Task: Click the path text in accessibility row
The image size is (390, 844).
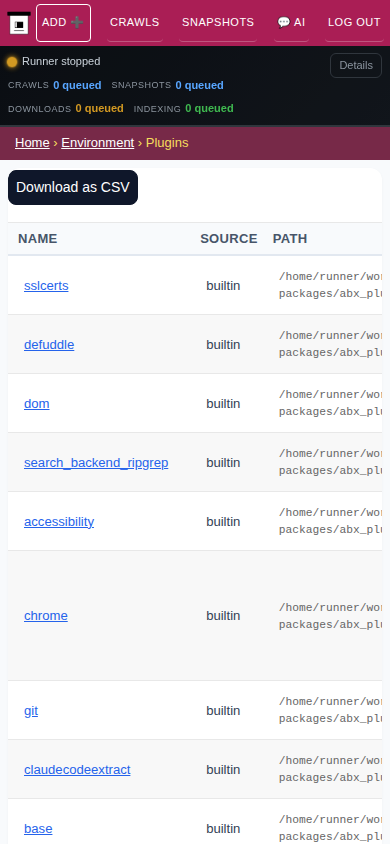Action: click(x=330, y=522)
